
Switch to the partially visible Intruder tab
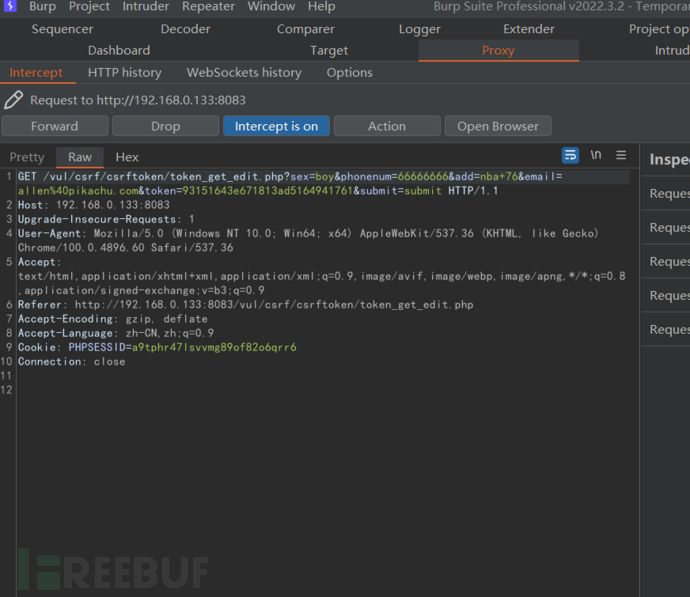(x=672, y=50)
